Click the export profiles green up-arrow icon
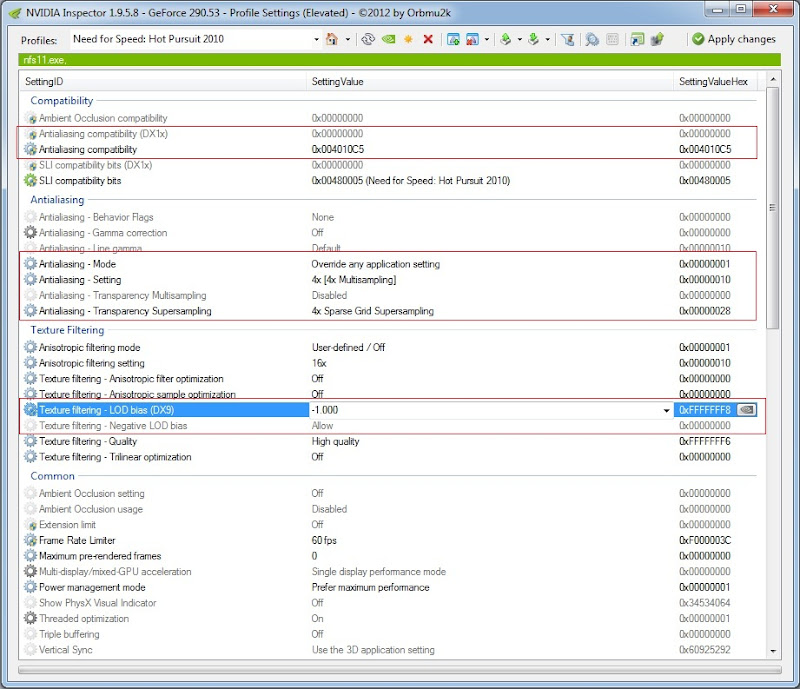Viewport: 800px width, 689px height. point(506,39)
